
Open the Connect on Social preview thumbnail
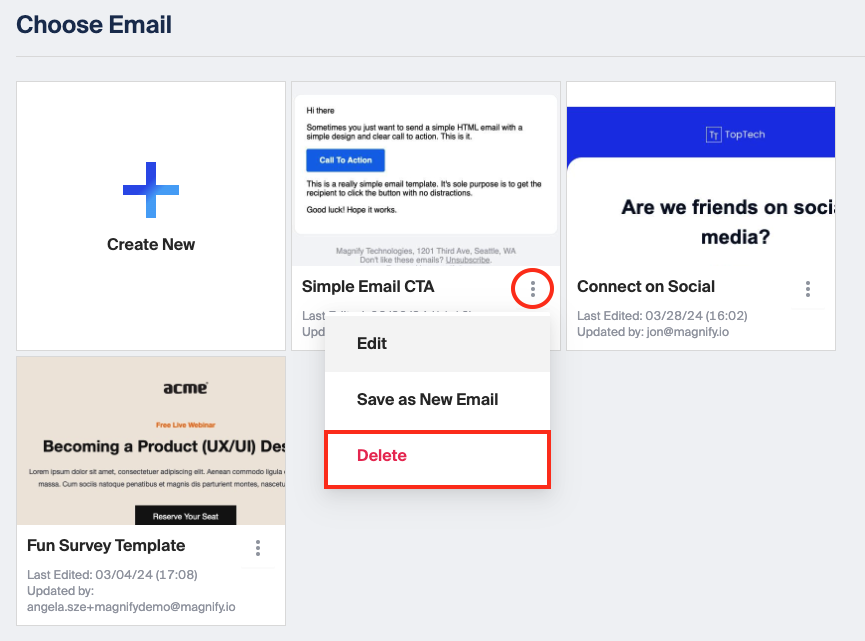point(701,174)
